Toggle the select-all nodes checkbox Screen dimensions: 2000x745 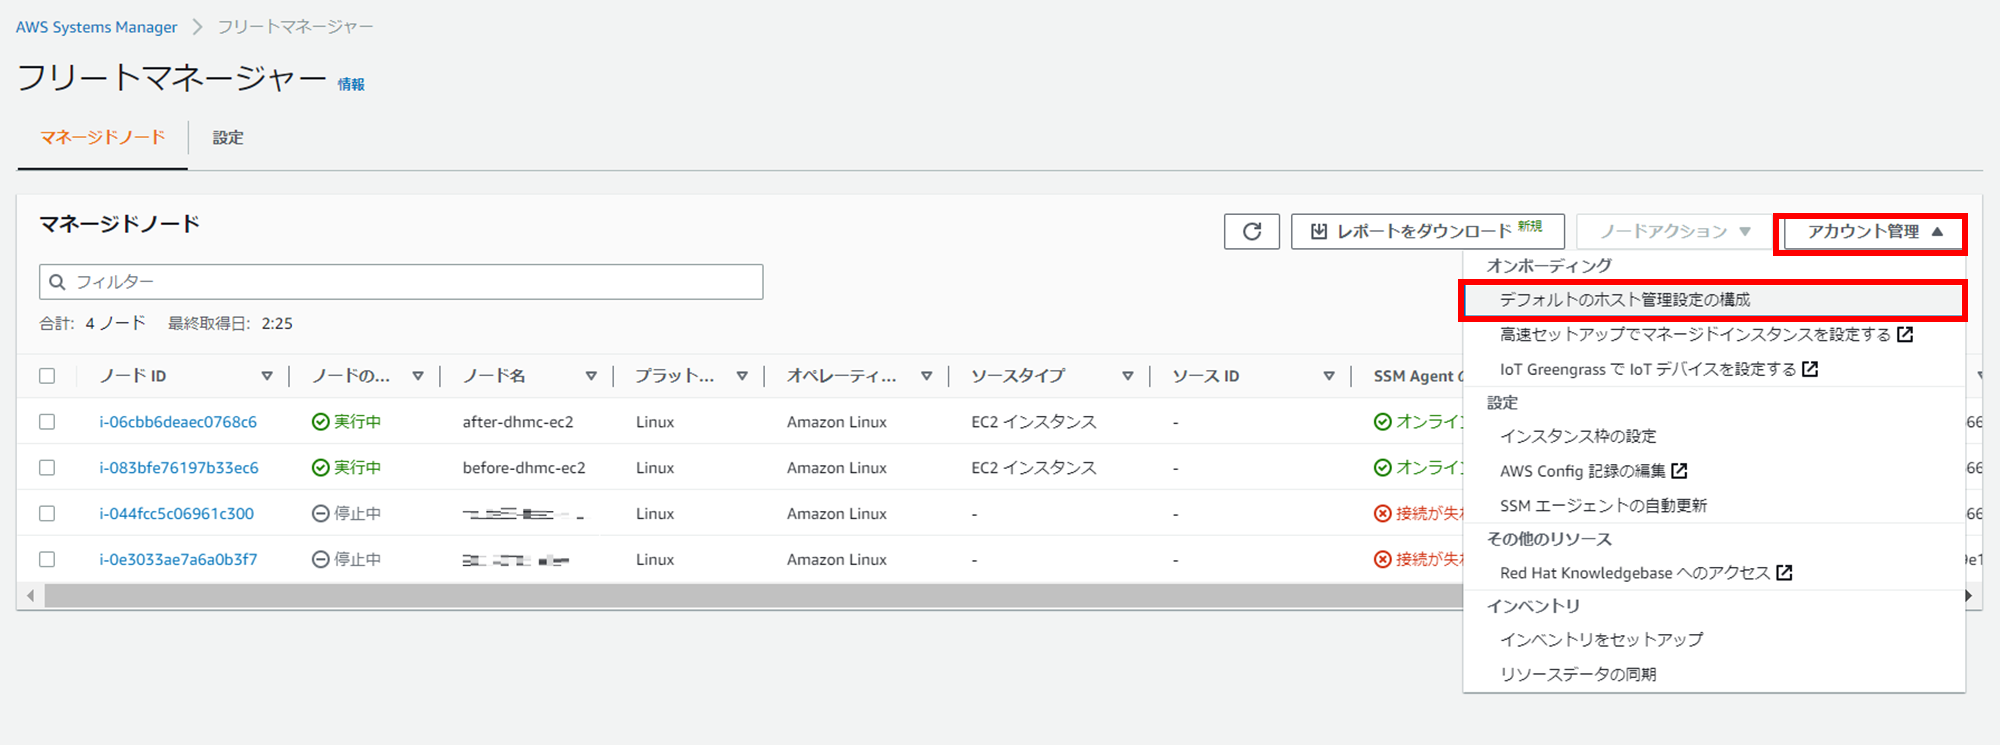pos(47,376)
